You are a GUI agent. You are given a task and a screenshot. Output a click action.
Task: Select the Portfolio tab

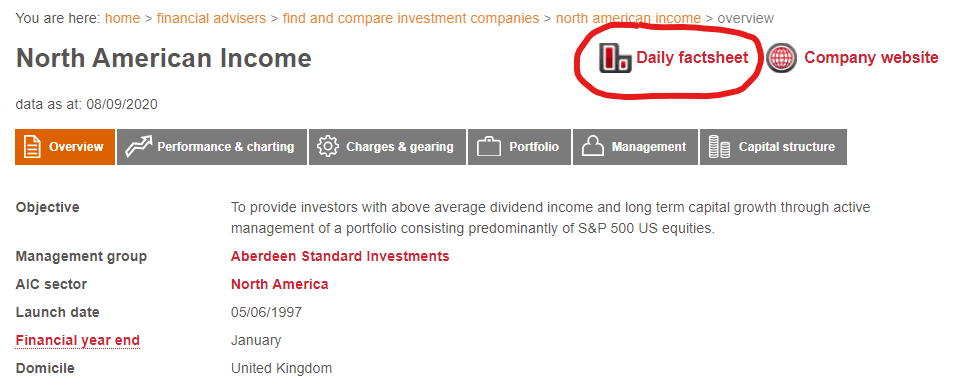tap(519, 147)
